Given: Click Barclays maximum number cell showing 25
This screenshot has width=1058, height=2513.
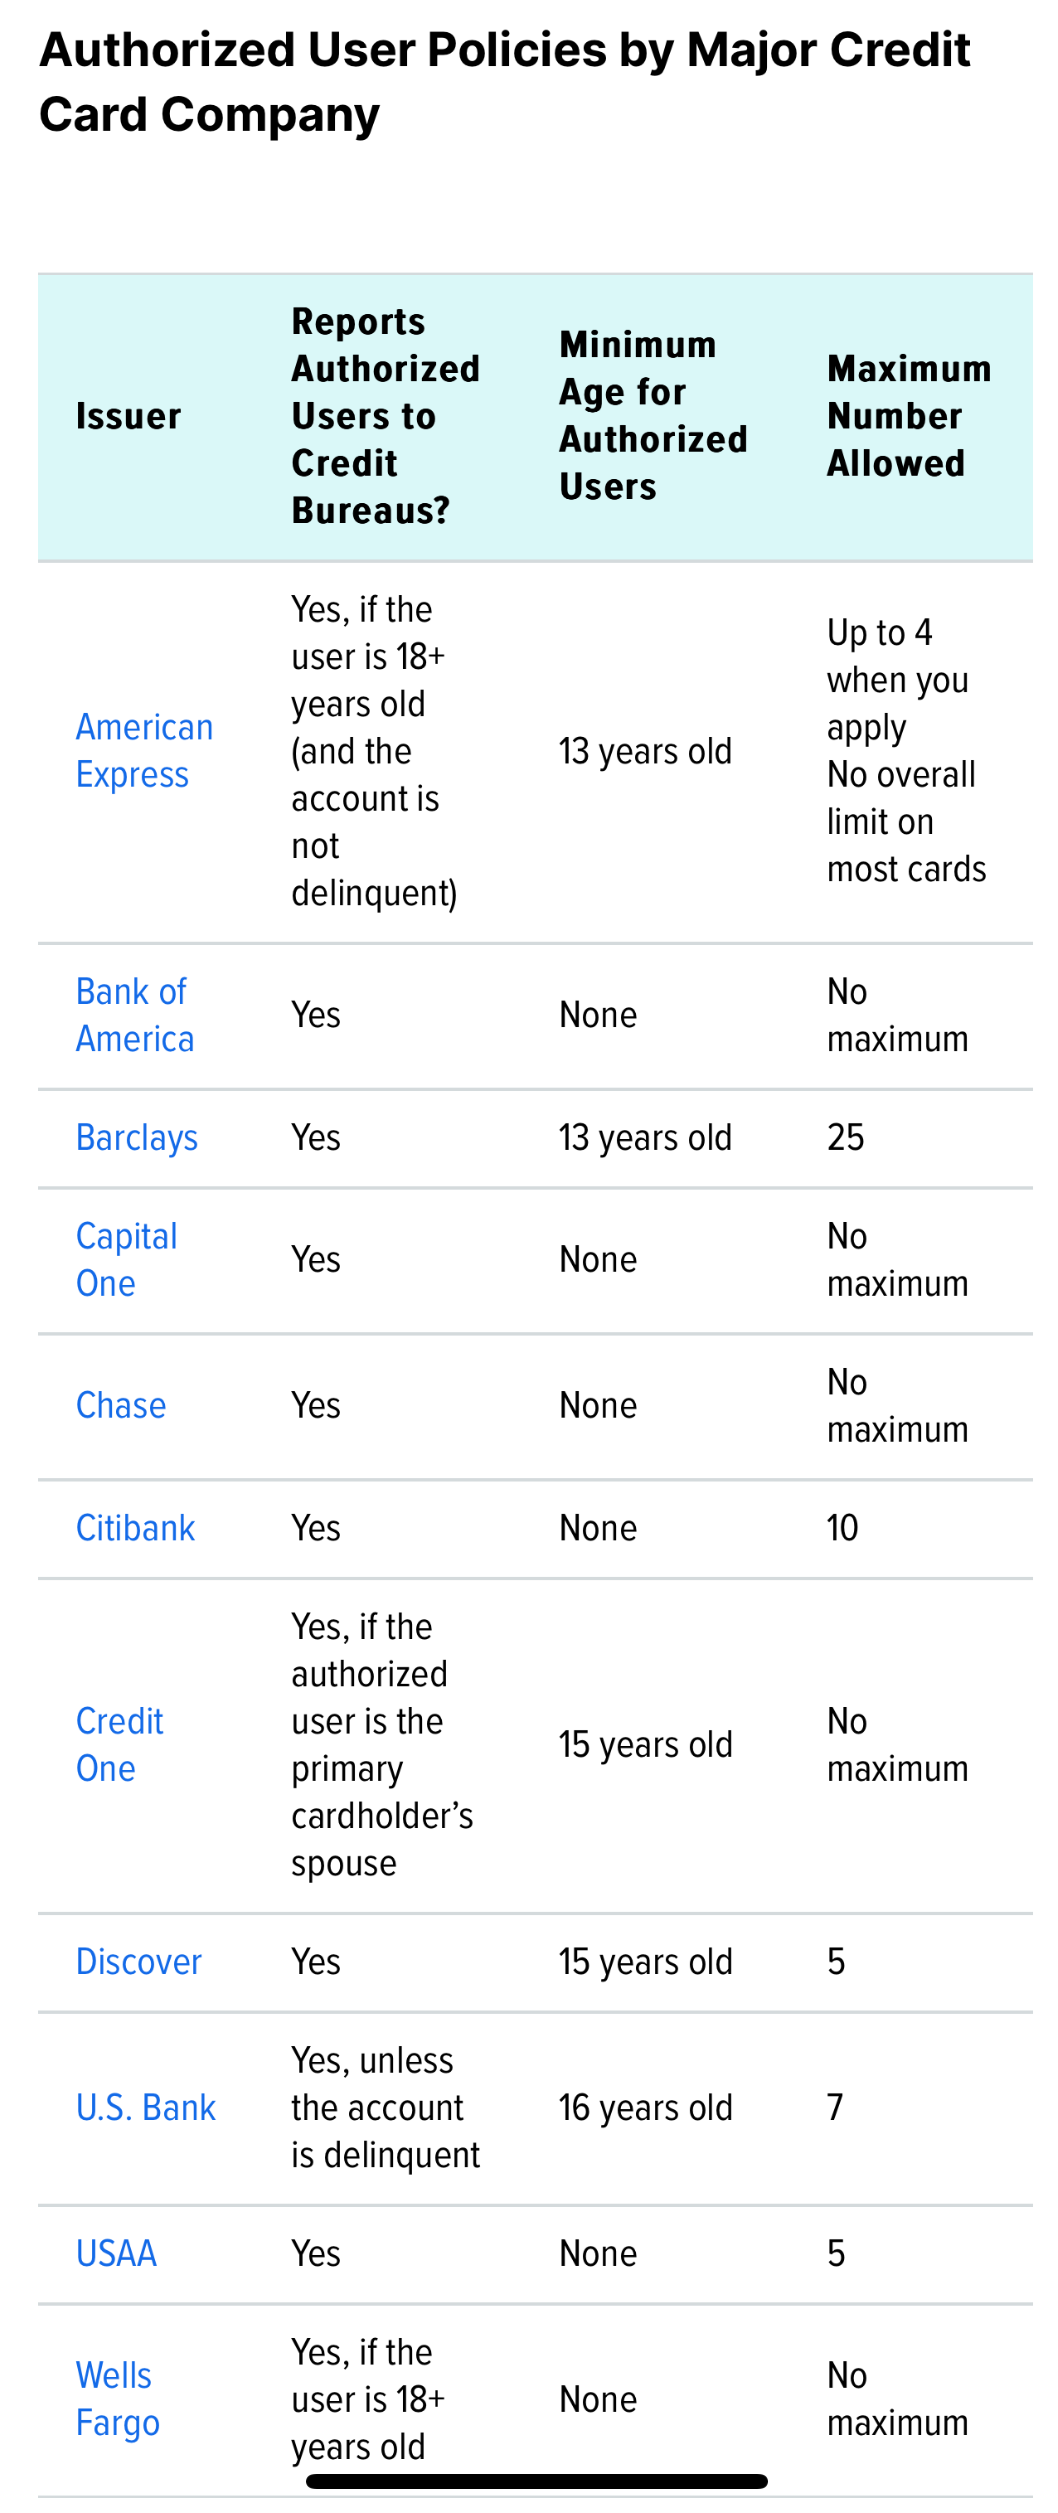Looking at the screenshot, I should [845, 1138].
